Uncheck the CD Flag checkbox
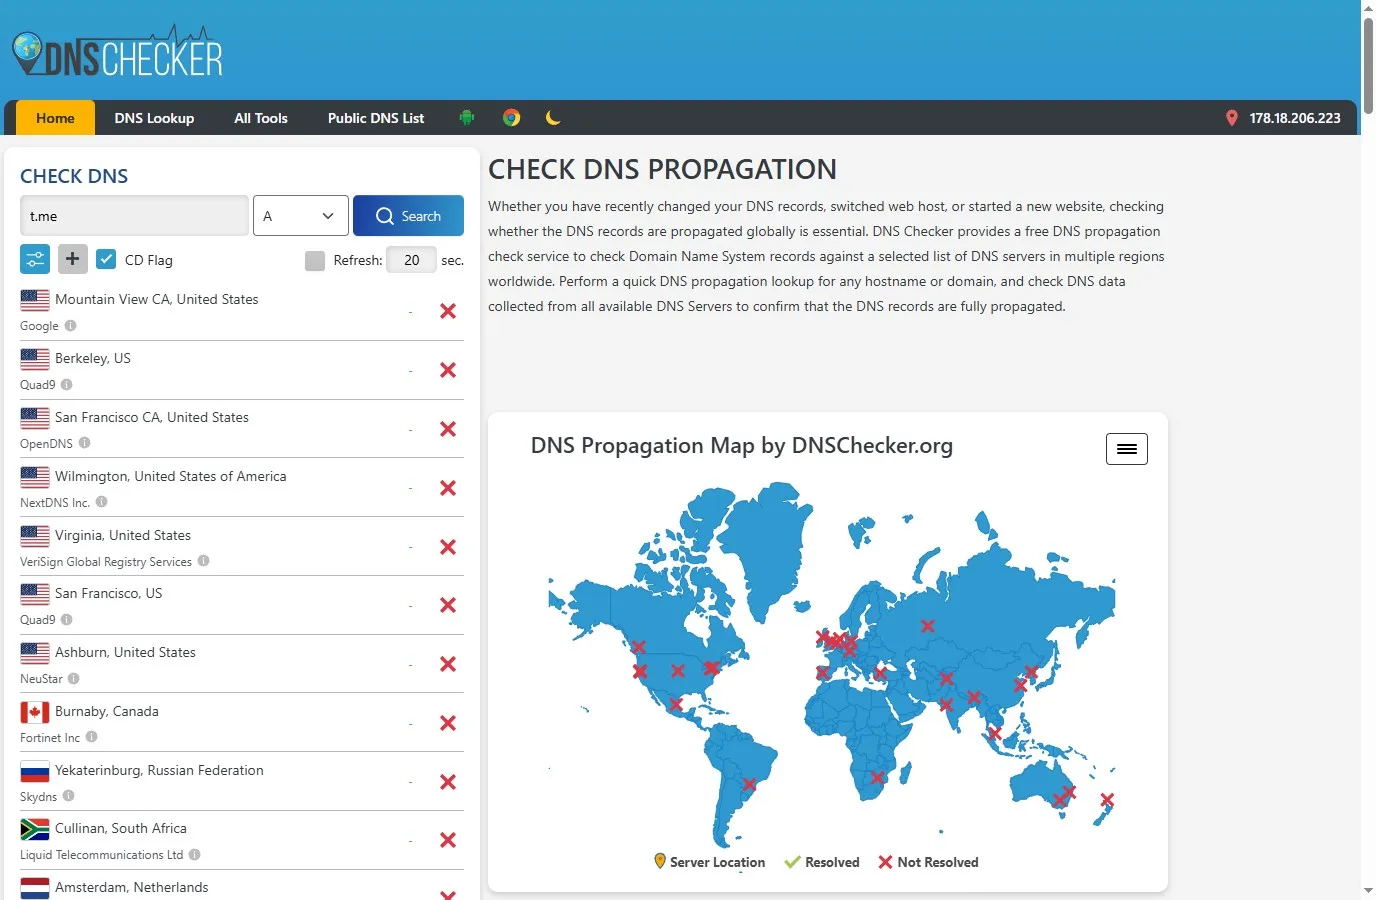This screenshot has height=900, width=1376. coord(106,259)
